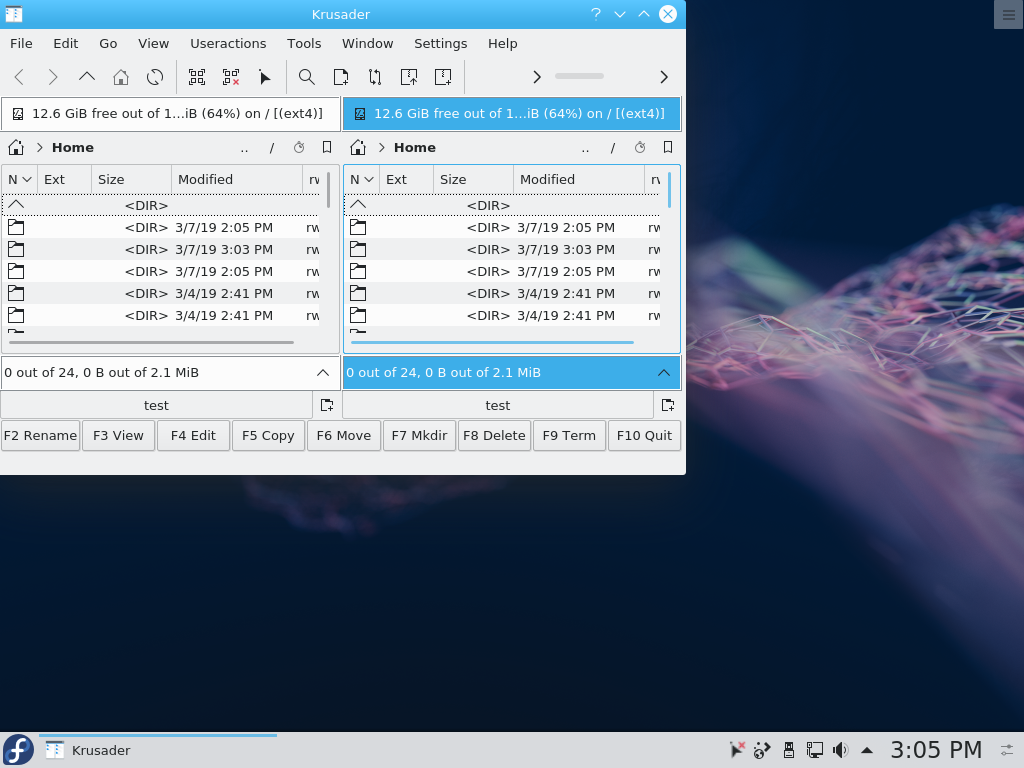Click the home icon in right panel breadcrumb
Image resolution: width=1024 pixels, height=768 pixels.
[358, 148]
